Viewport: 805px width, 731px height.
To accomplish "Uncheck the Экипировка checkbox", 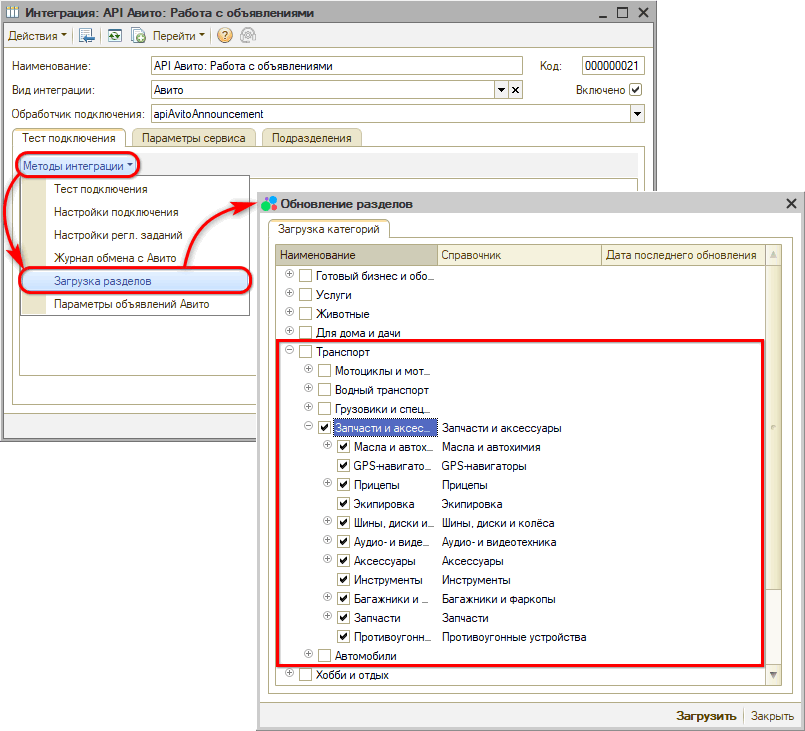I will coord(344,504).
